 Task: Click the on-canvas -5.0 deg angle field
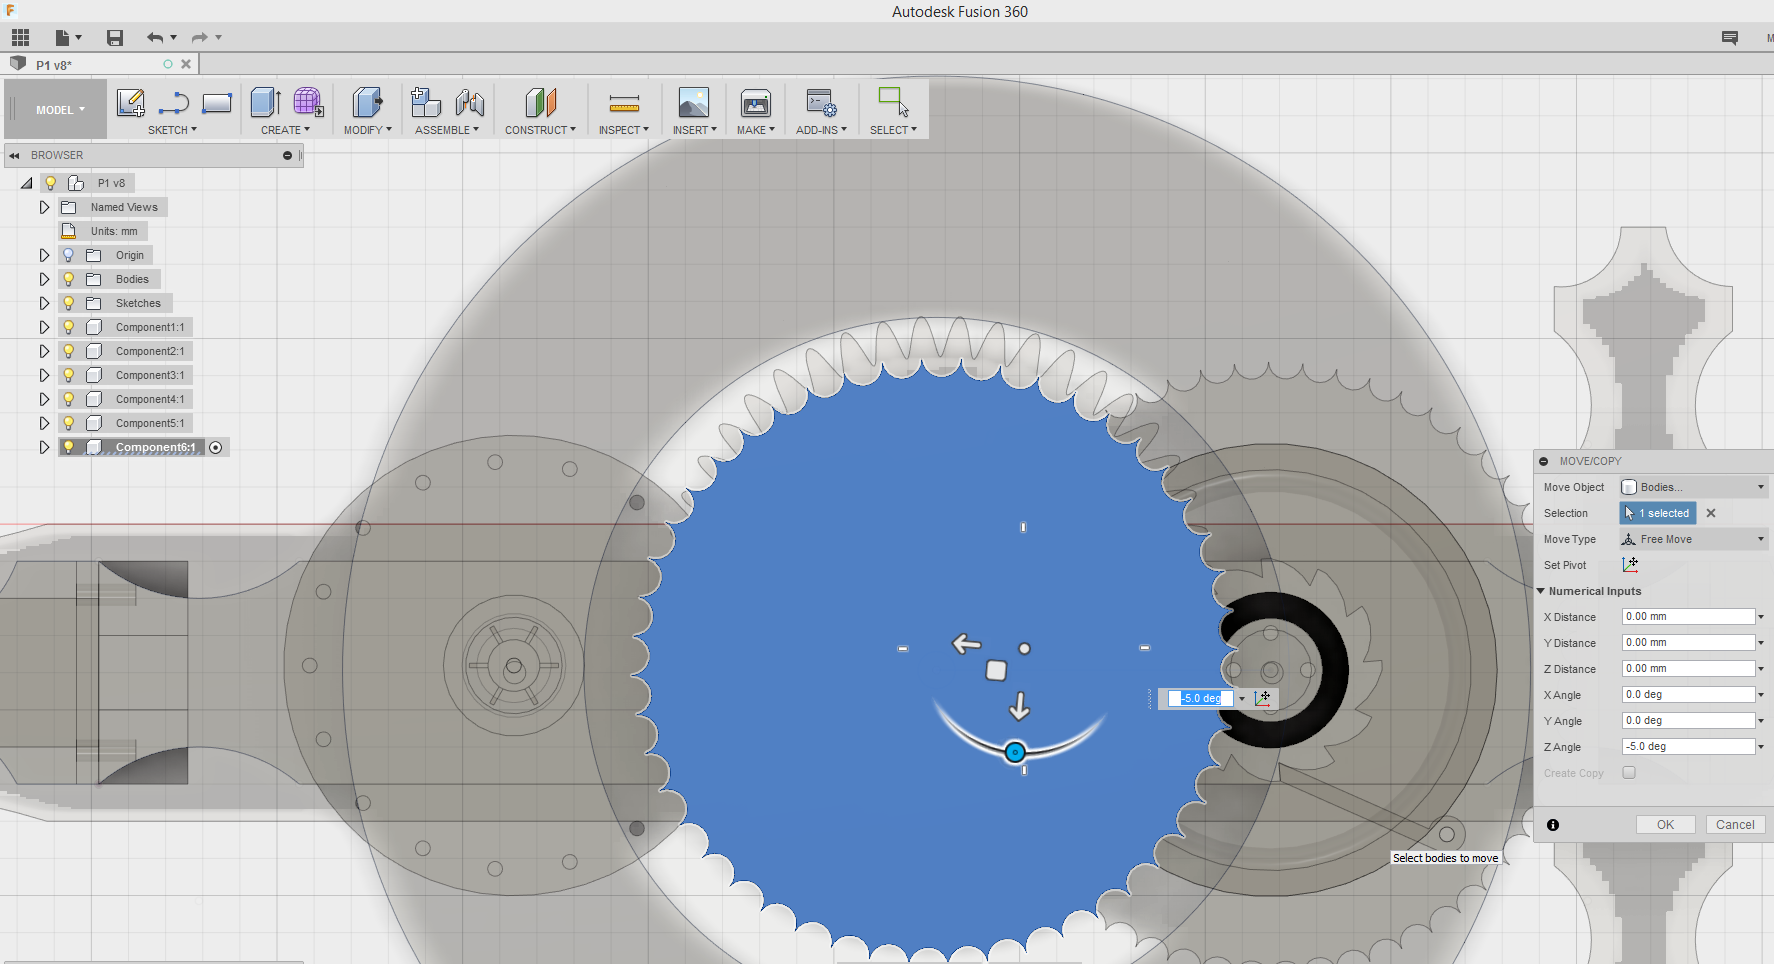pos(1200,698)
